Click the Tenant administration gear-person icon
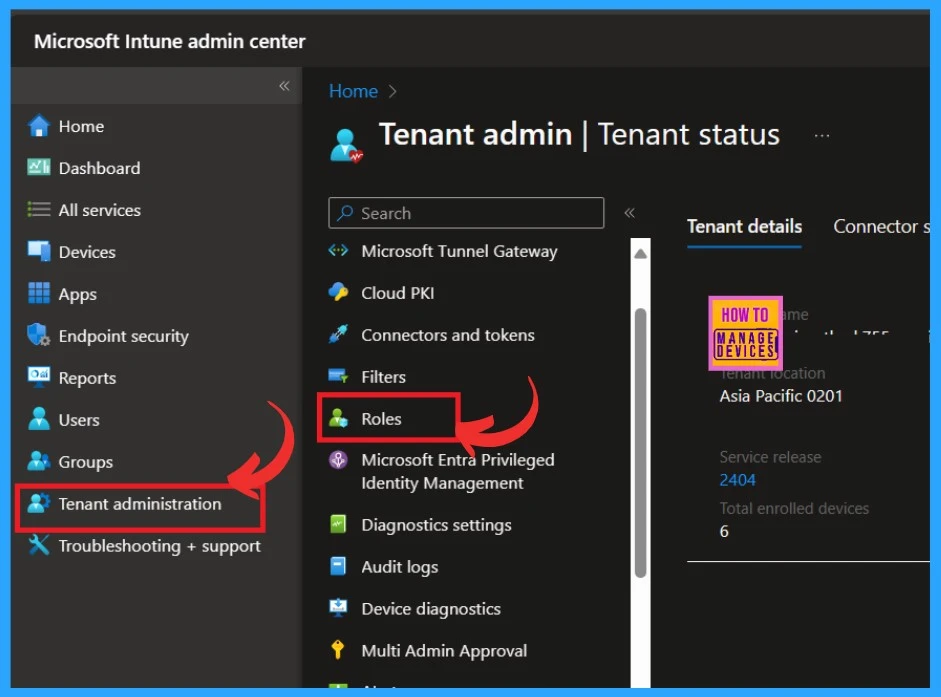This screenshot has height=697, width=941. pos(39,503)
